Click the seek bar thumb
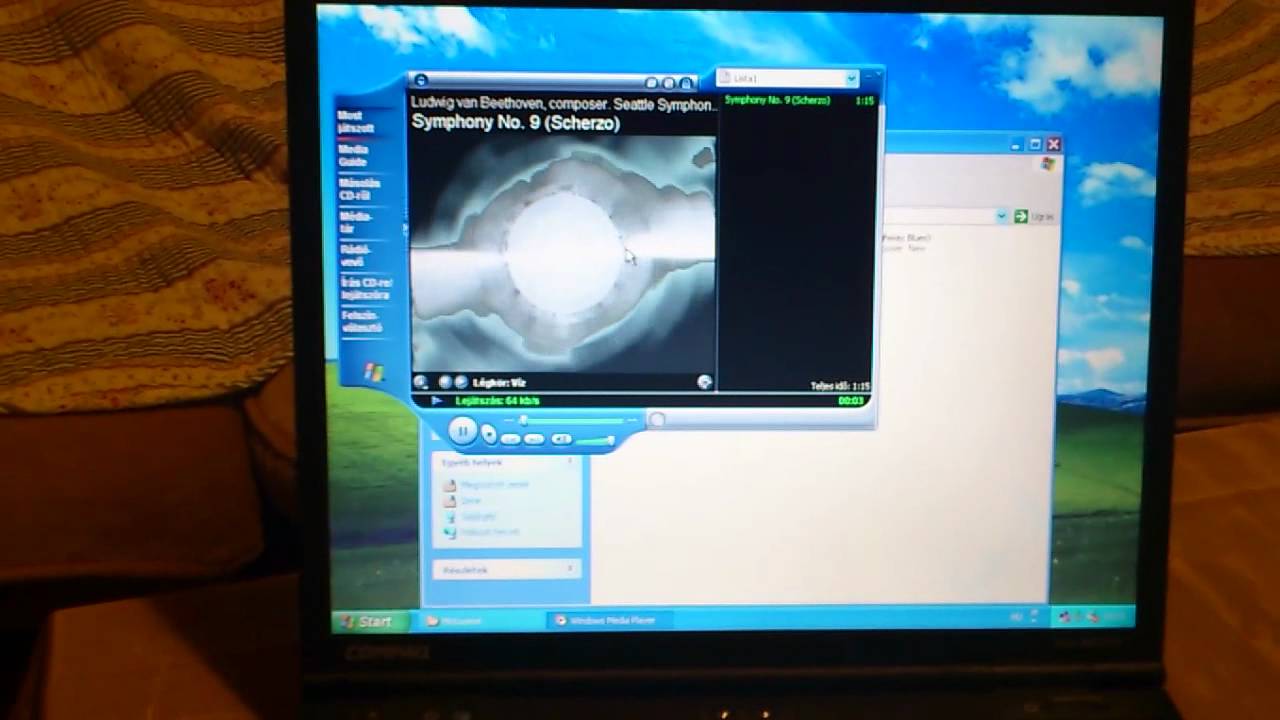This screenshot has width=1280, height=720. click(523, 420)
